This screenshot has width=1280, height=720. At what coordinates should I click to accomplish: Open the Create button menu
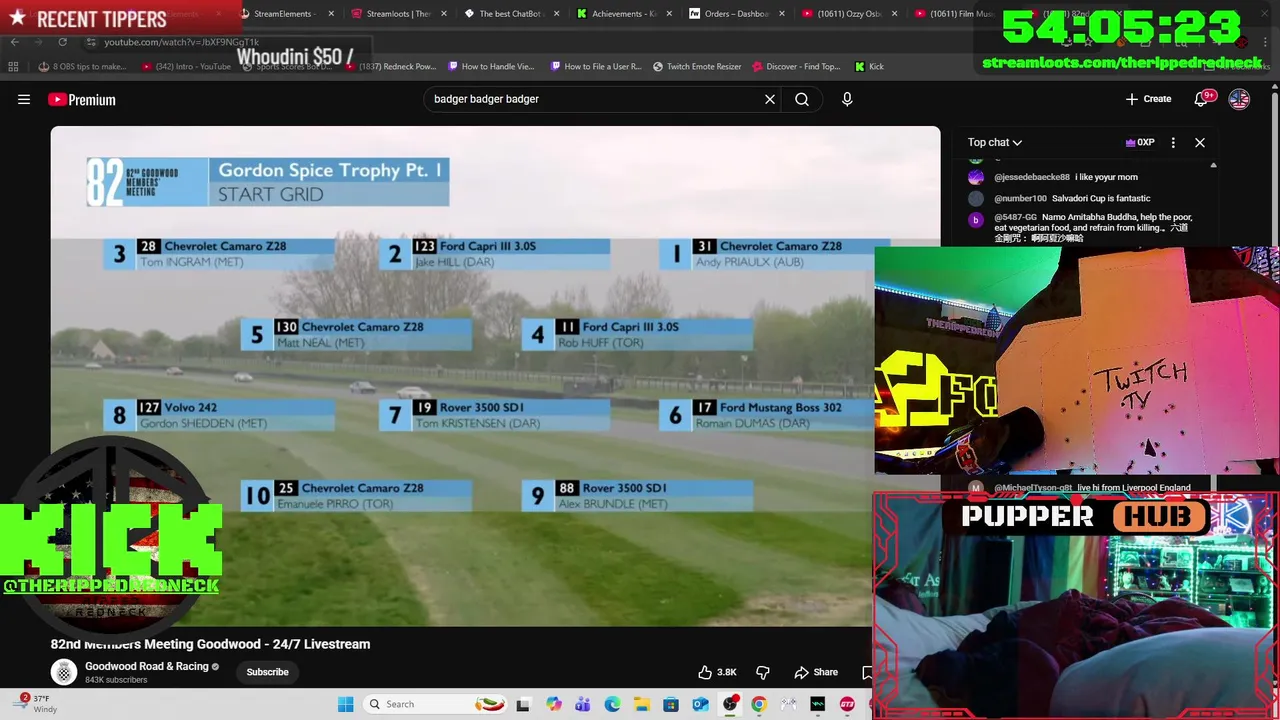(1148, 99)
